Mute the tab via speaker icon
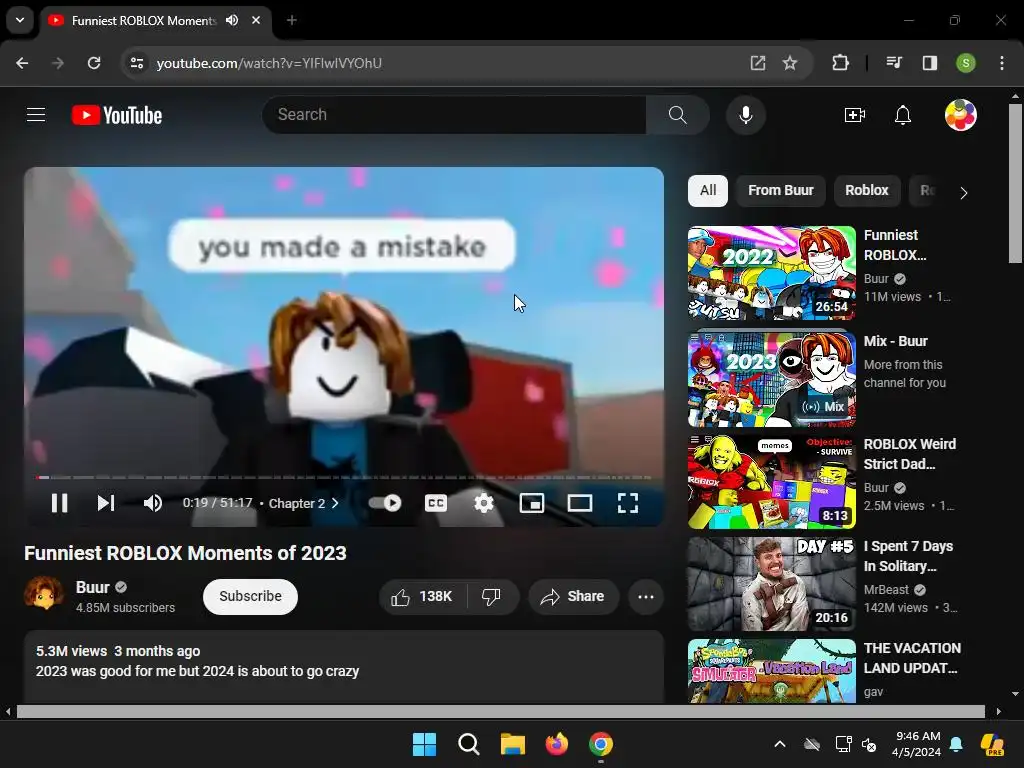Image resolution: width=1024 pixels, height=768 pixels. coord(232,20)
